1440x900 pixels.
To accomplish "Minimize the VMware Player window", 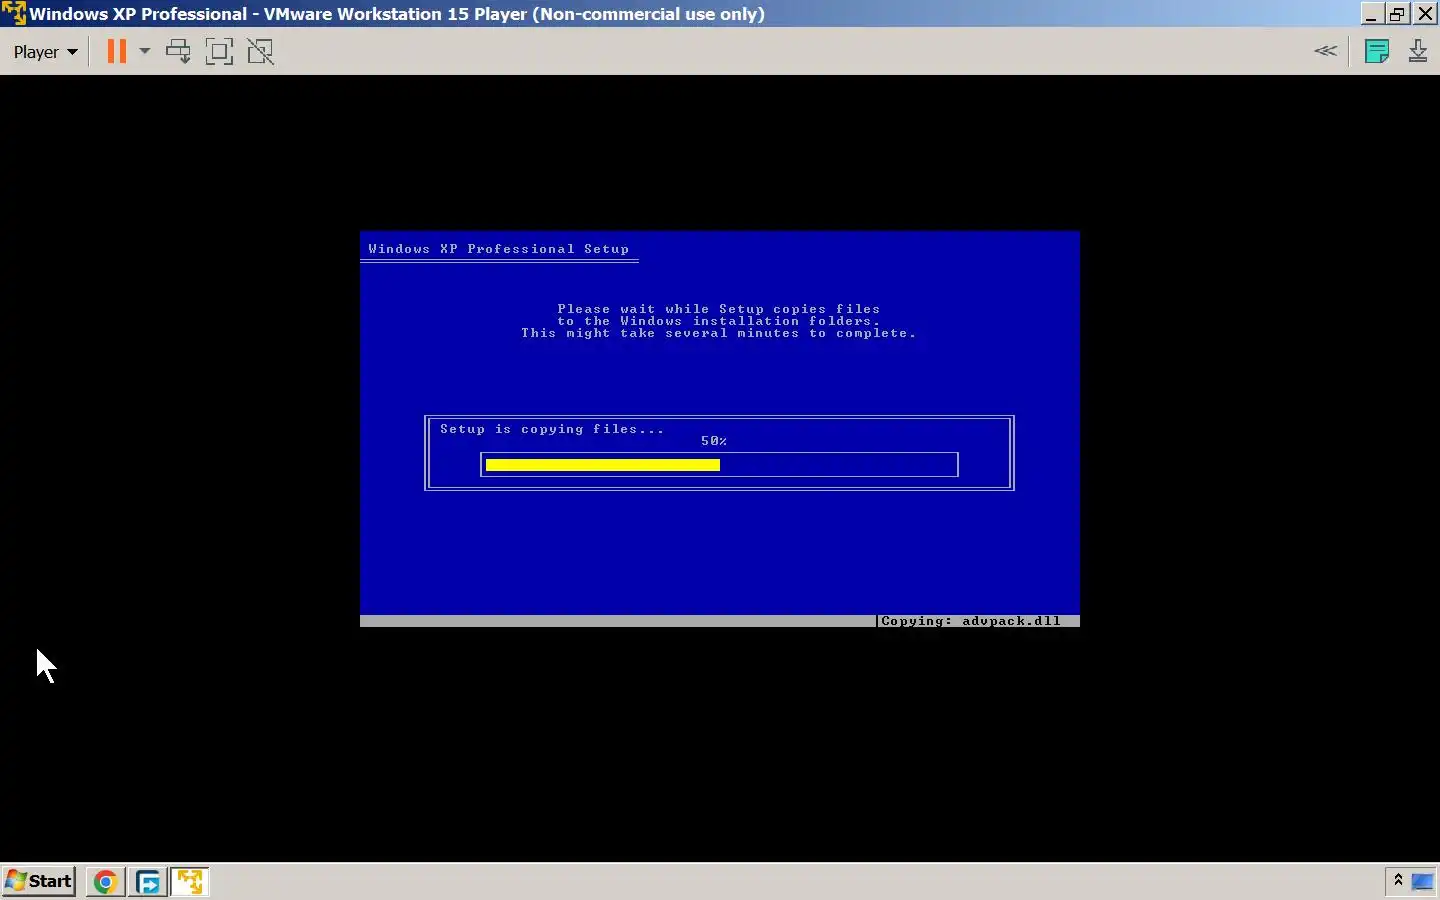I will click(x=1371, y=14).
